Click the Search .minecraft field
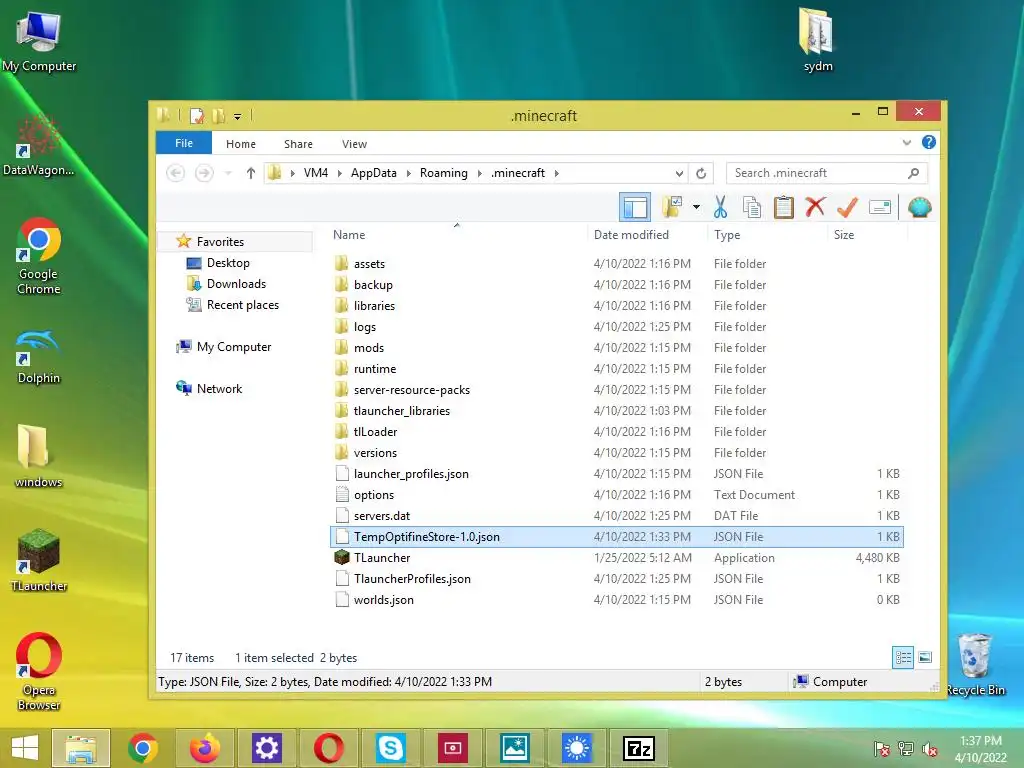The image size is (1024, 768). (x=826, y=173)
